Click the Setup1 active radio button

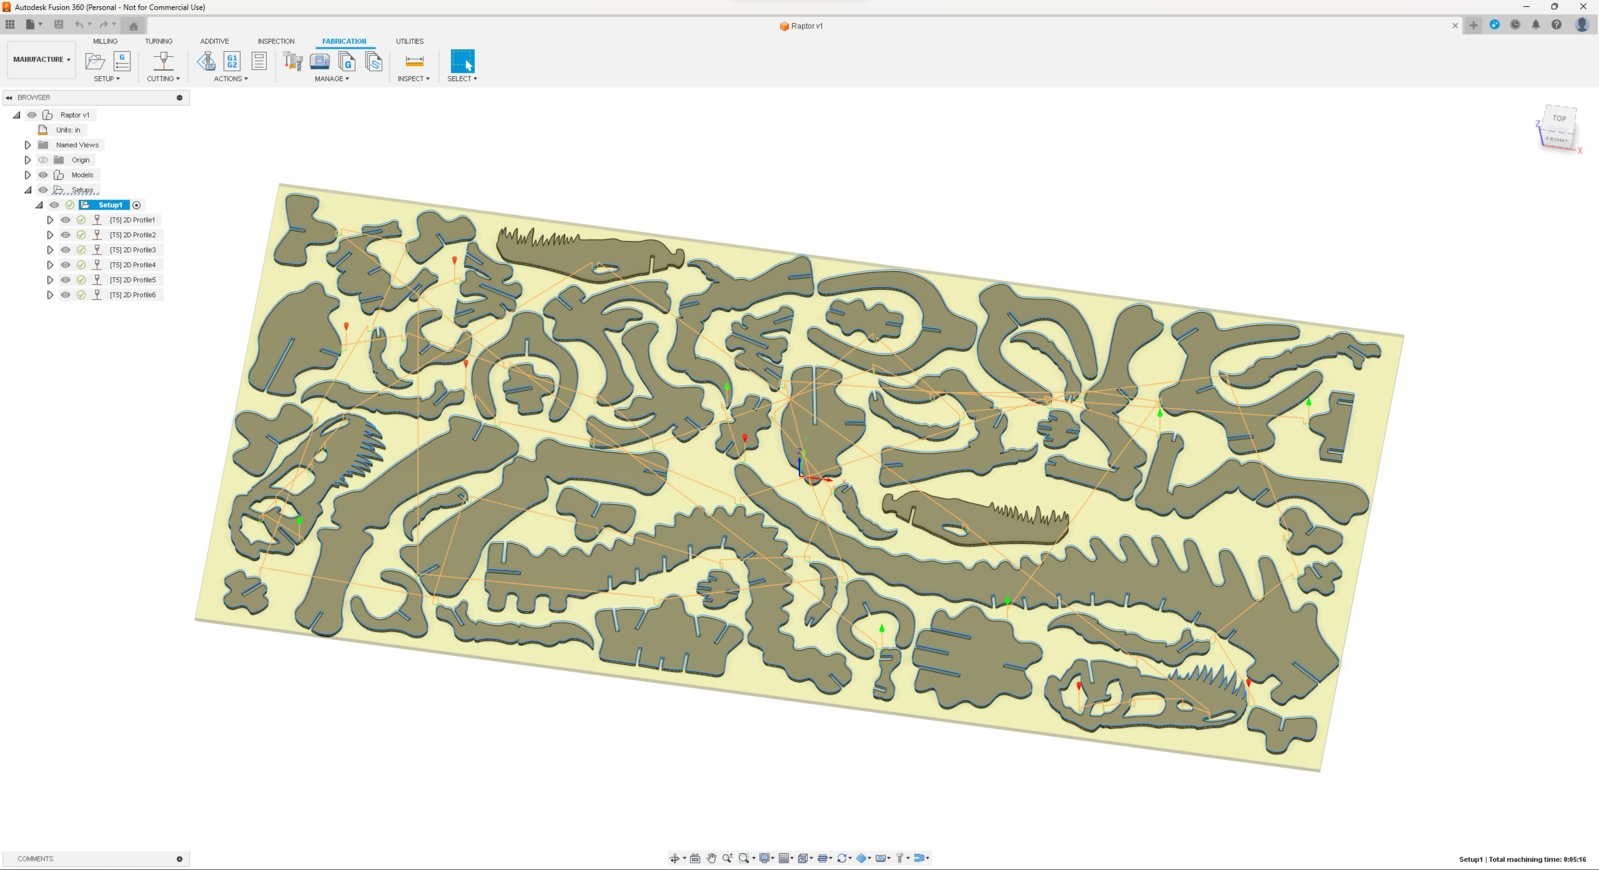pos(137,205)
